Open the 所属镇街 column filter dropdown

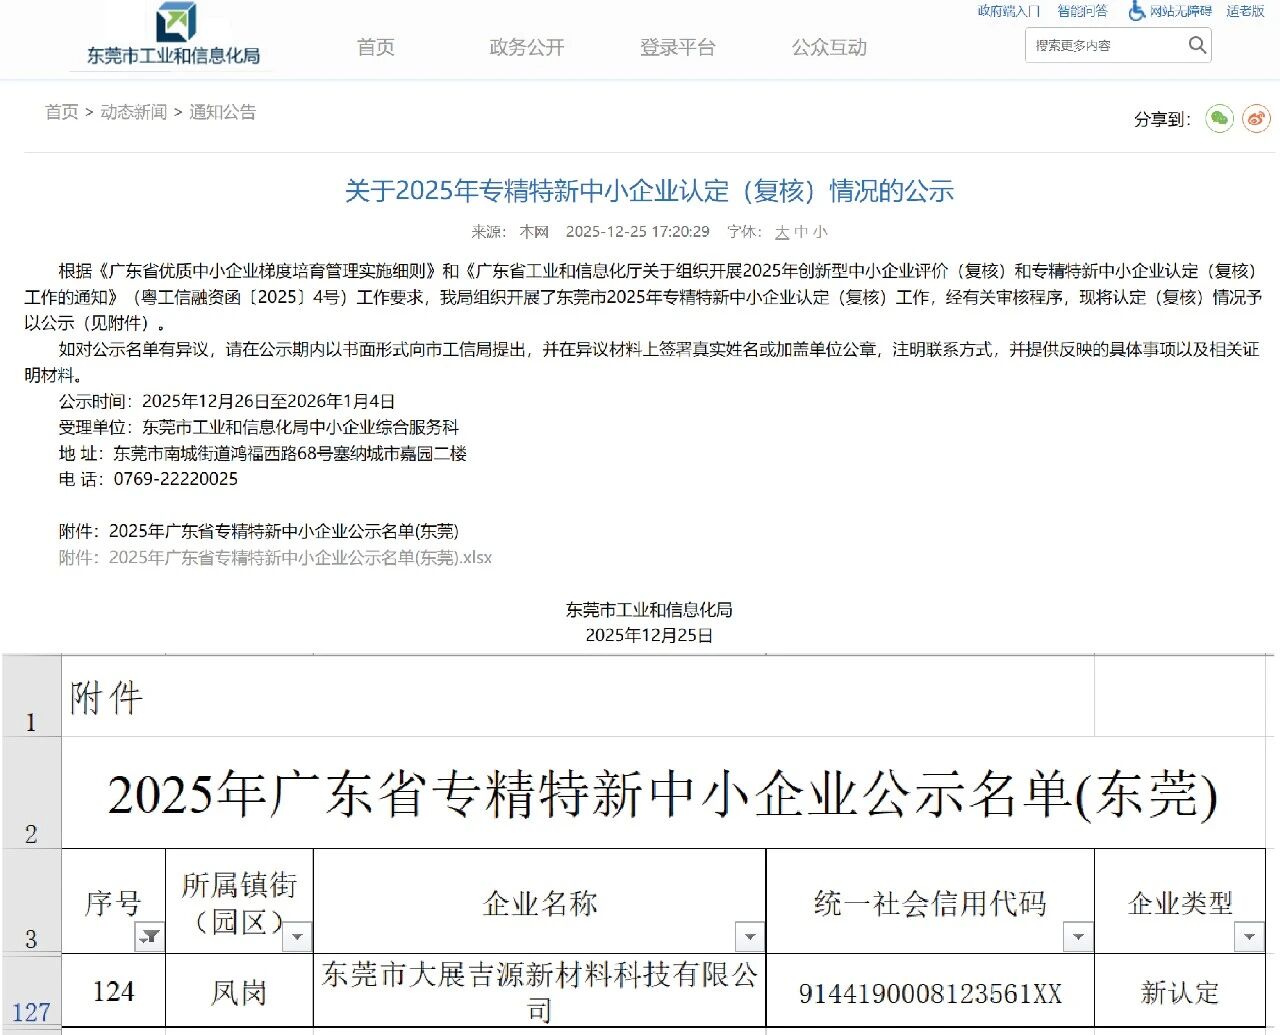click(296, 937)
